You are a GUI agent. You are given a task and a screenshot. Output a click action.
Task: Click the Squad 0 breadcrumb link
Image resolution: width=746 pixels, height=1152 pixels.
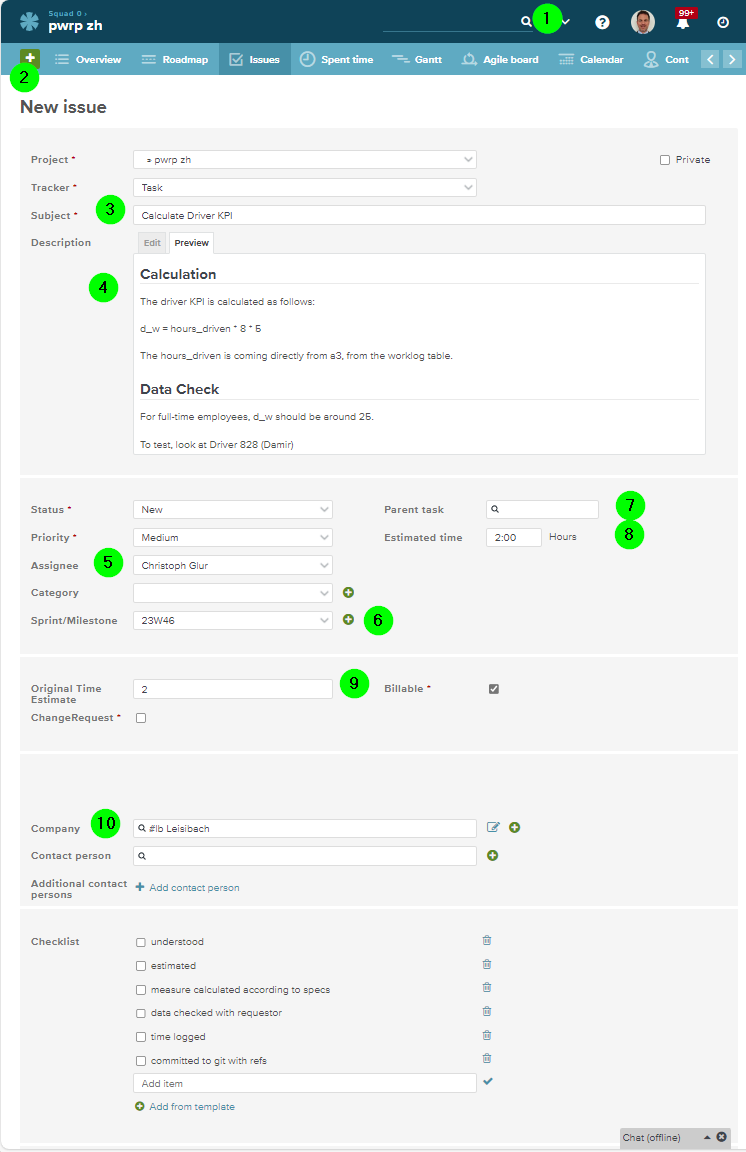point(66,13)
